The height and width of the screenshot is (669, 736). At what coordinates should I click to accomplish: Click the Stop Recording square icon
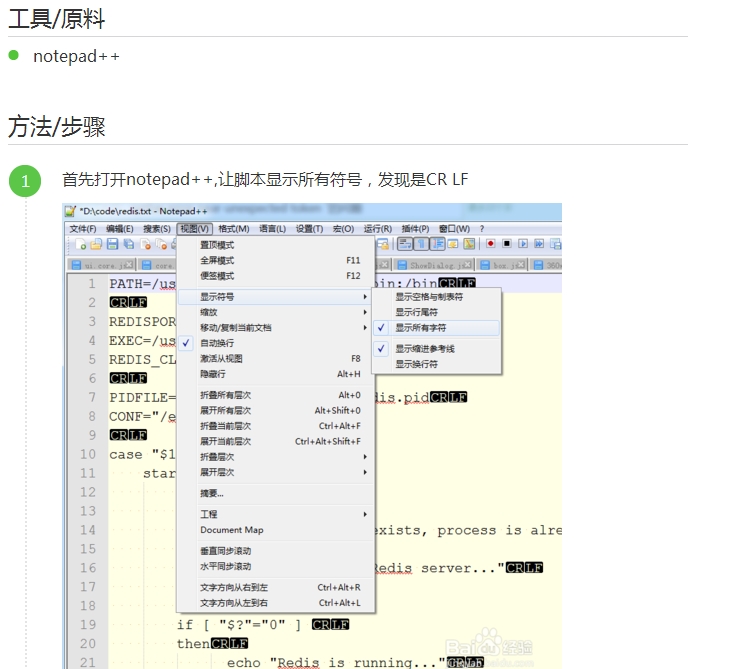tap(507, 244)
